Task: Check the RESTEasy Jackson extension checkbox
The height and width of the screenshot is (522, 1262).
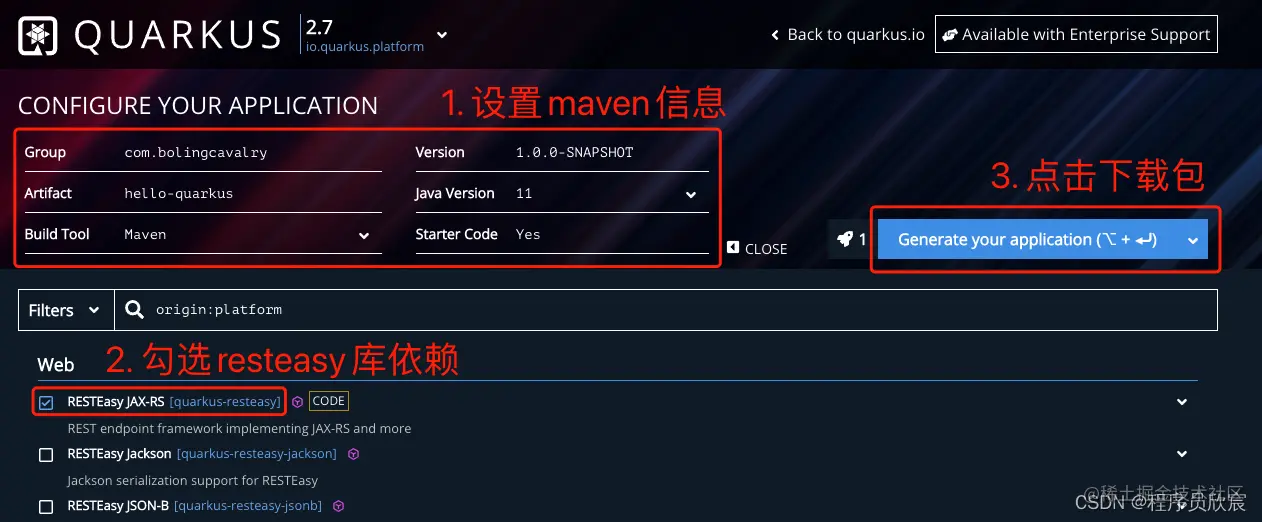Action: (46, 455)
